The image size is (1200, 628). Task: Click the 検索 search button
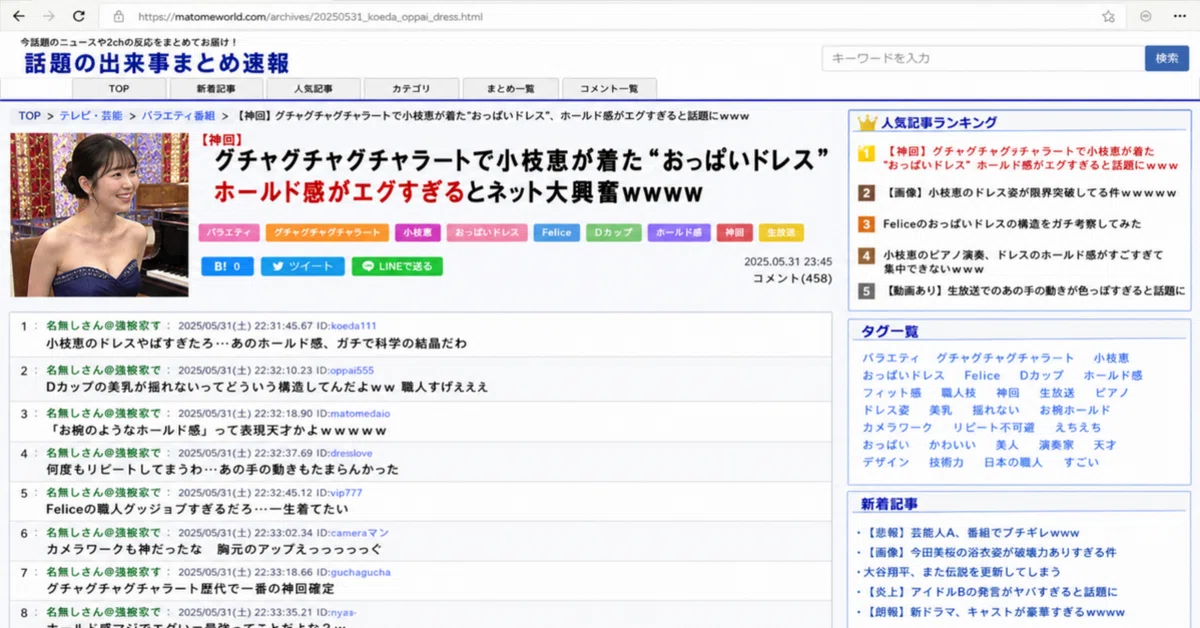pyautogui.click(x=1167, y=58)
